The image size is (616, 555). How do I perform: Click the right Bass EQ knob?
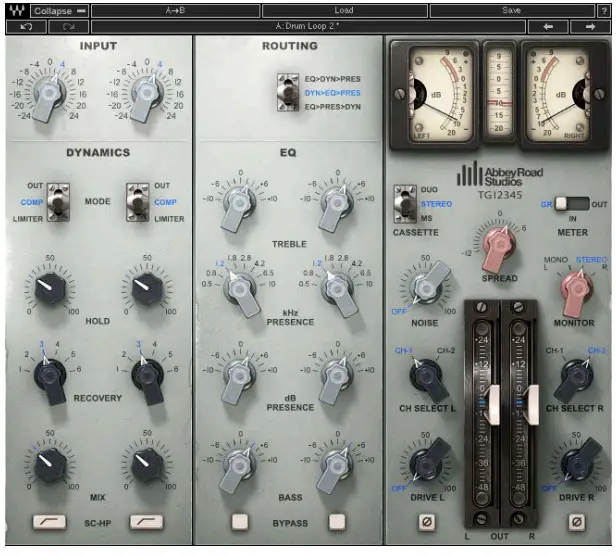coord(336,467)
